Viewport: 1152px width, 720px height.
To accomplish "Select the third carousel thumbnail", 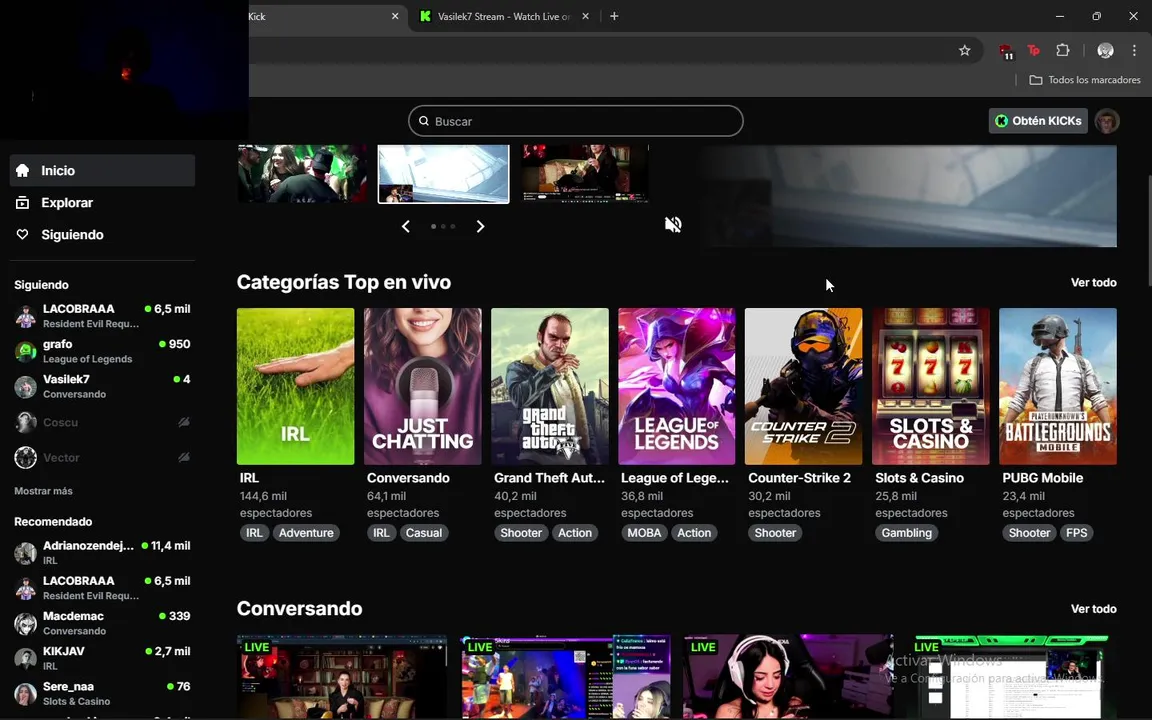I will 586,173.
